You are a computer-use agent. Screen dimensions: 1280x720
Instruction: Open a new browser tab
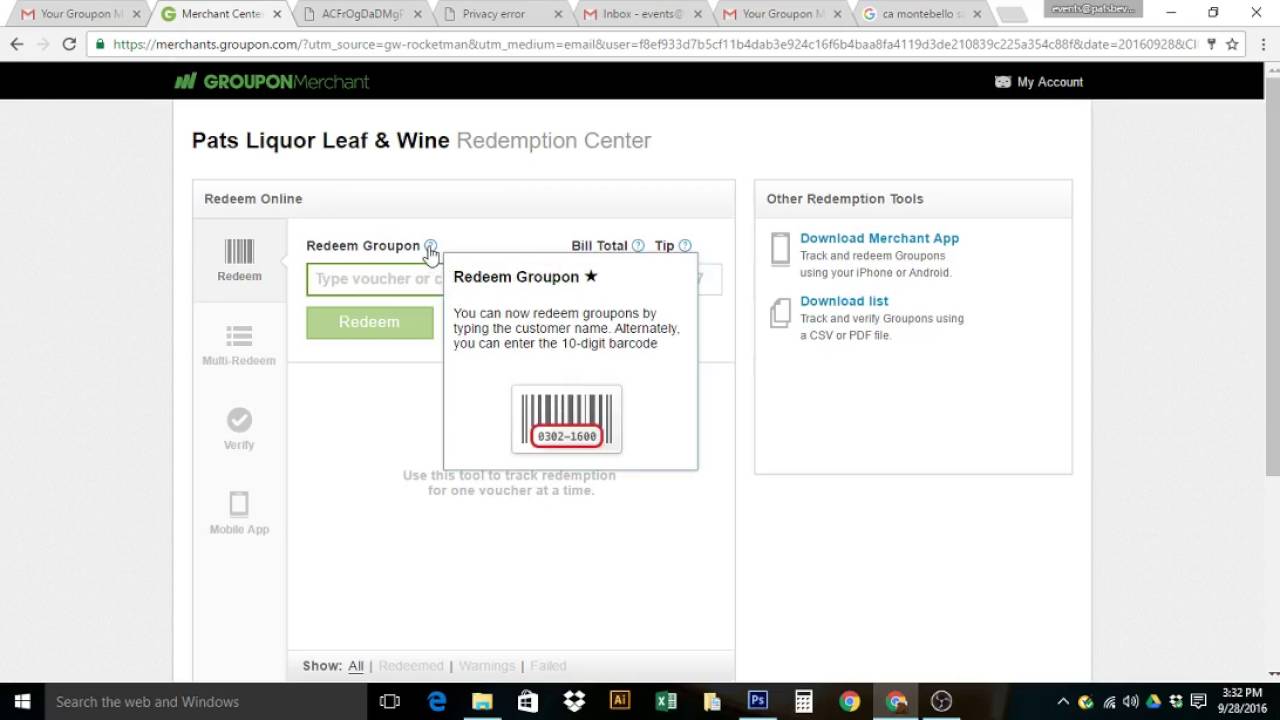(x=1013, y=14)
